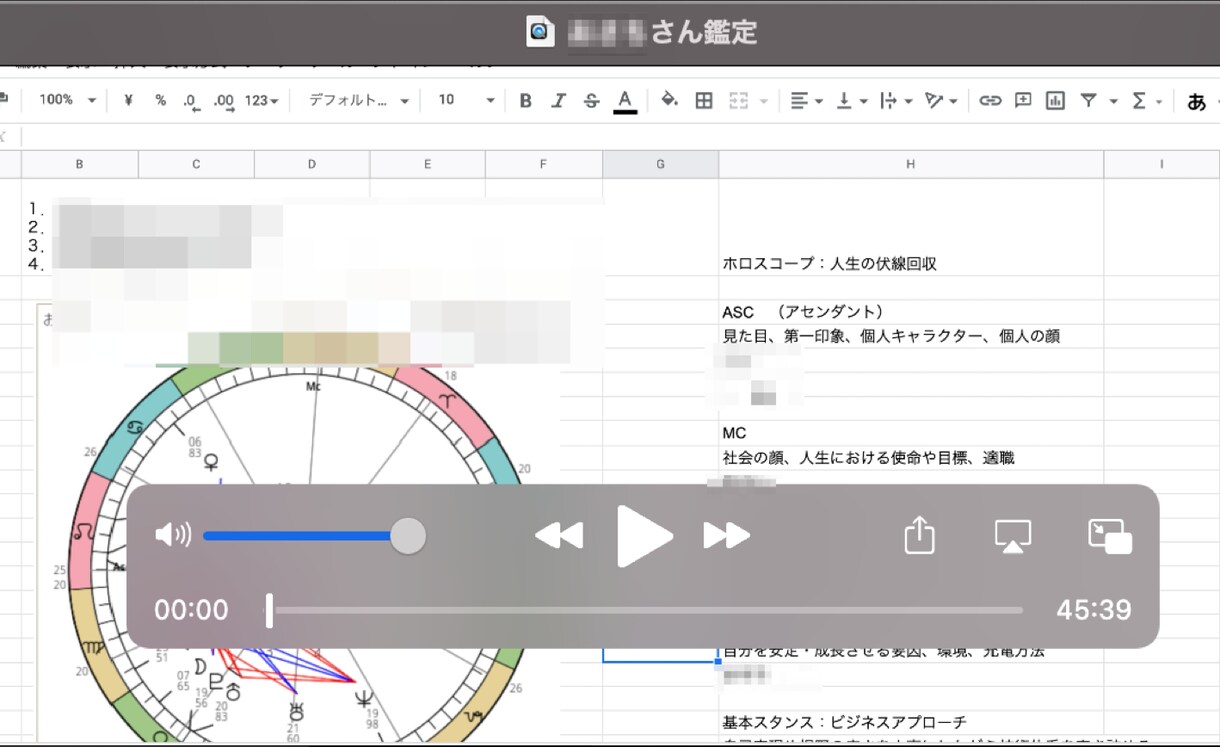Enable picture-in-picture mode
Viewport: 1220px width, 747px height.
tap(1110, 536)
